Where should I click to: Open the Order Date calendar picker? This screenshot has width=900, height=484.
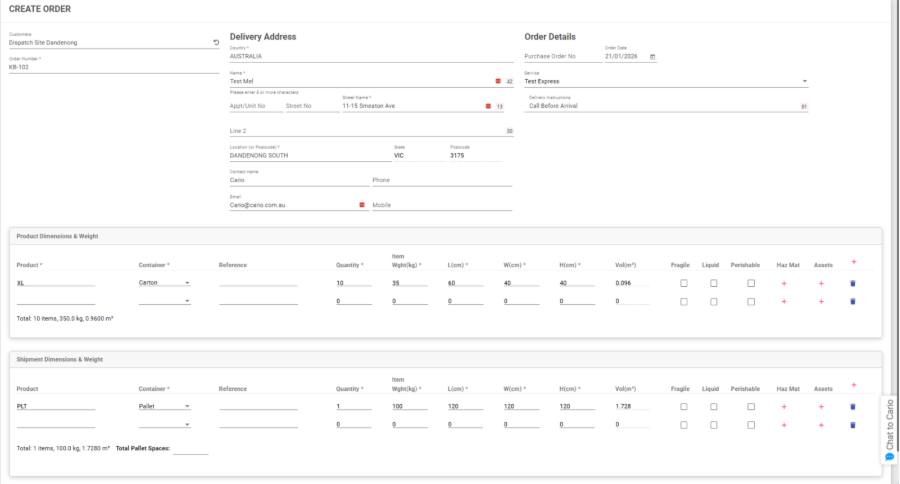(x=653, y=57)
